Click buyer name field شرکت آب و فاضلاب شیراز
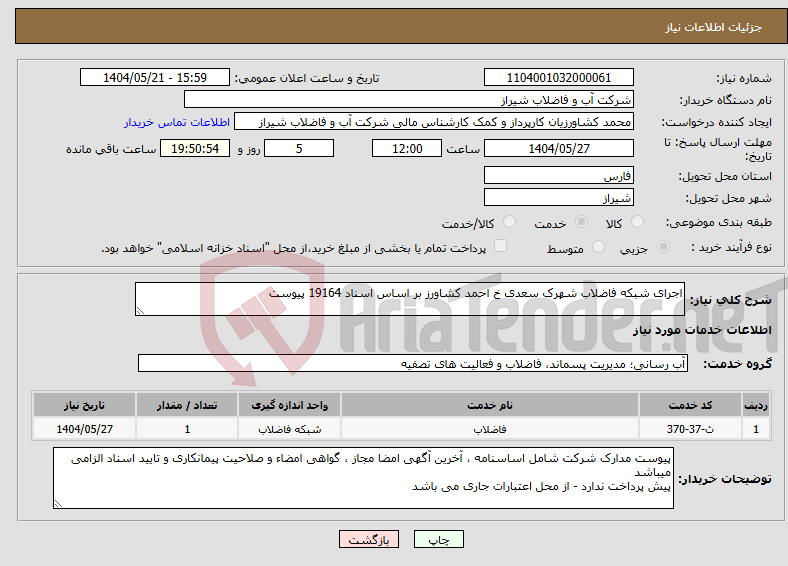Screen dimensions: 788x566 pyautogui.click(x=409, y=100)
